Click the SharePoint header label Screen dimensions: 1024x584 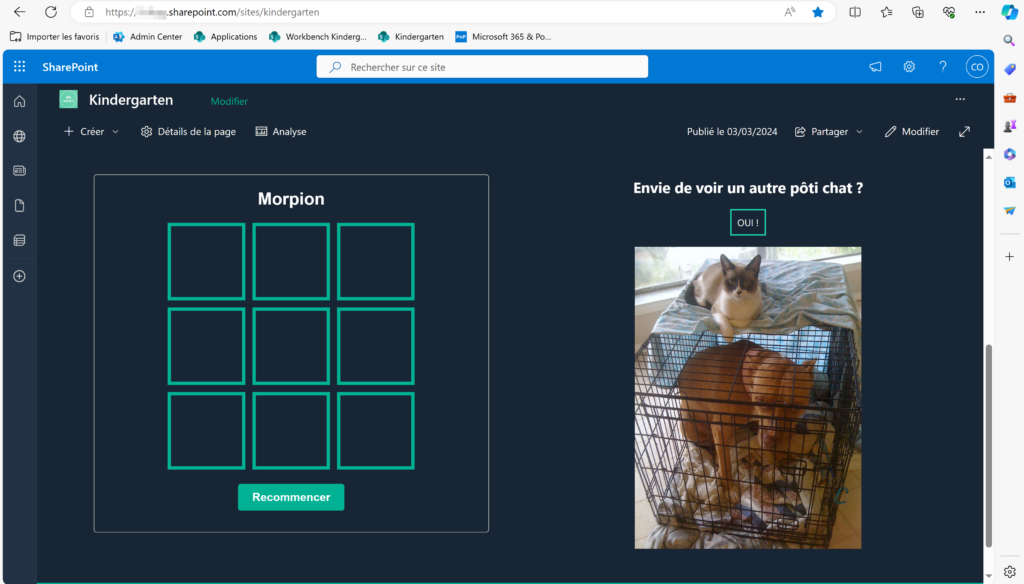click(70, 67)
